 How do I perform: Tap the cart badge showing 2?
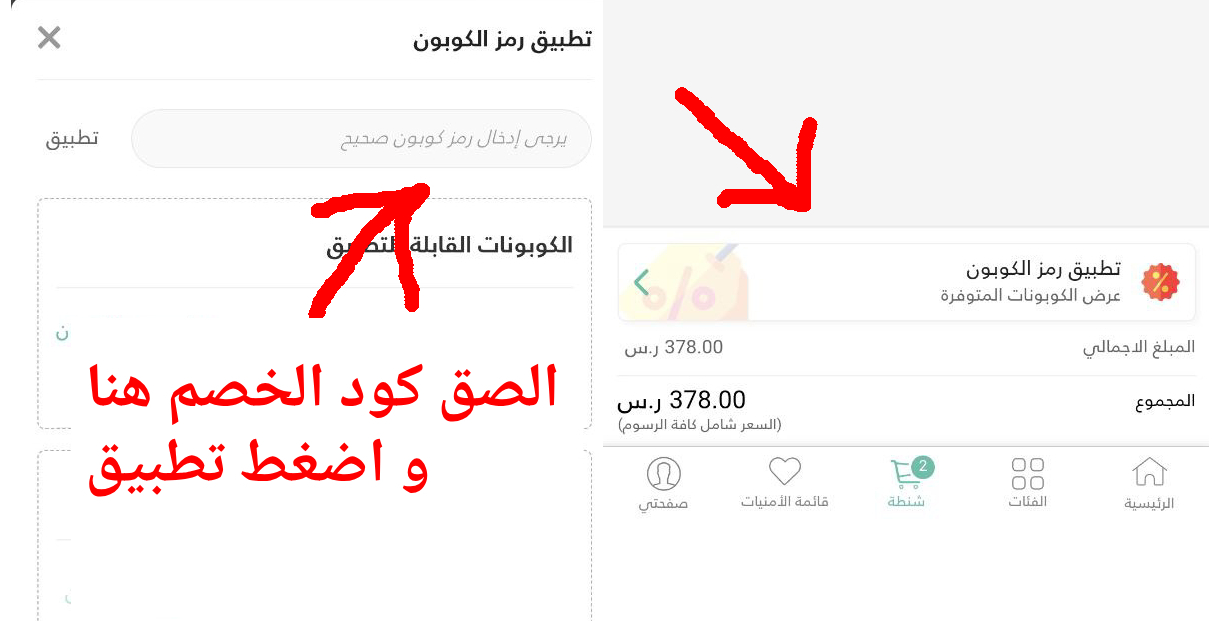[x=922, y=465]
